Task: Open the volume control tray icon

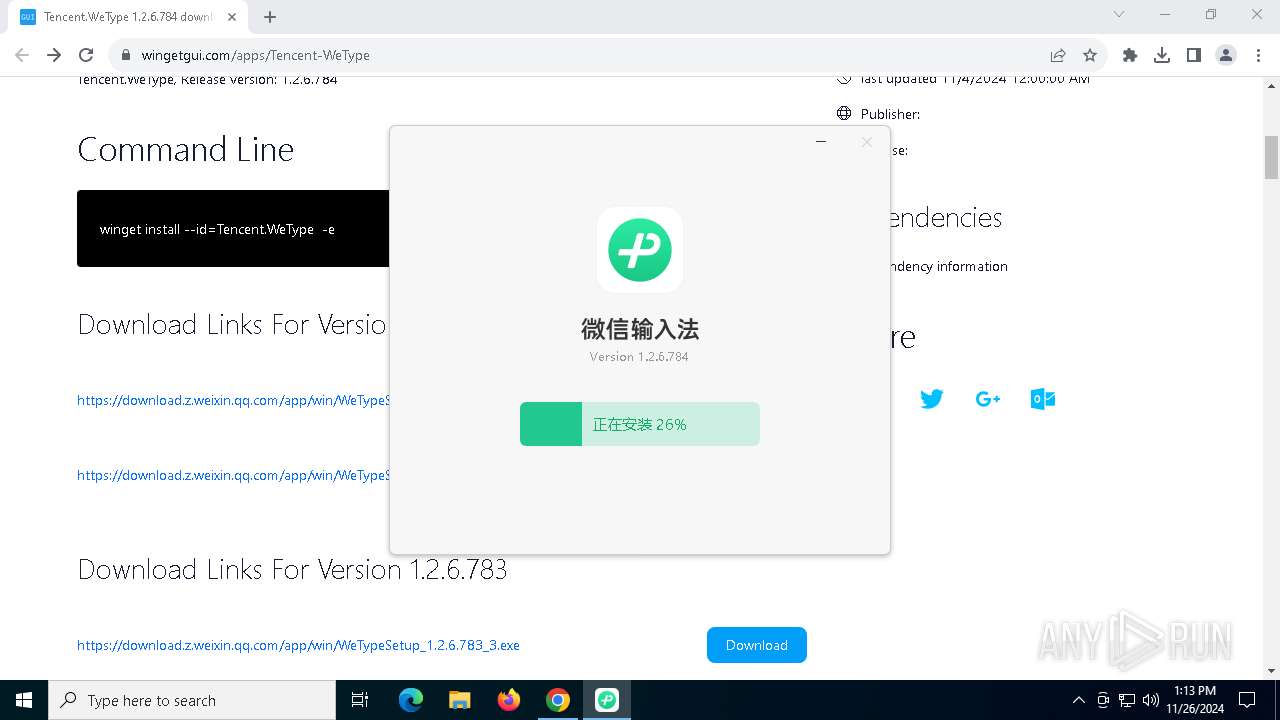Action: click(x=1150, y=700)
